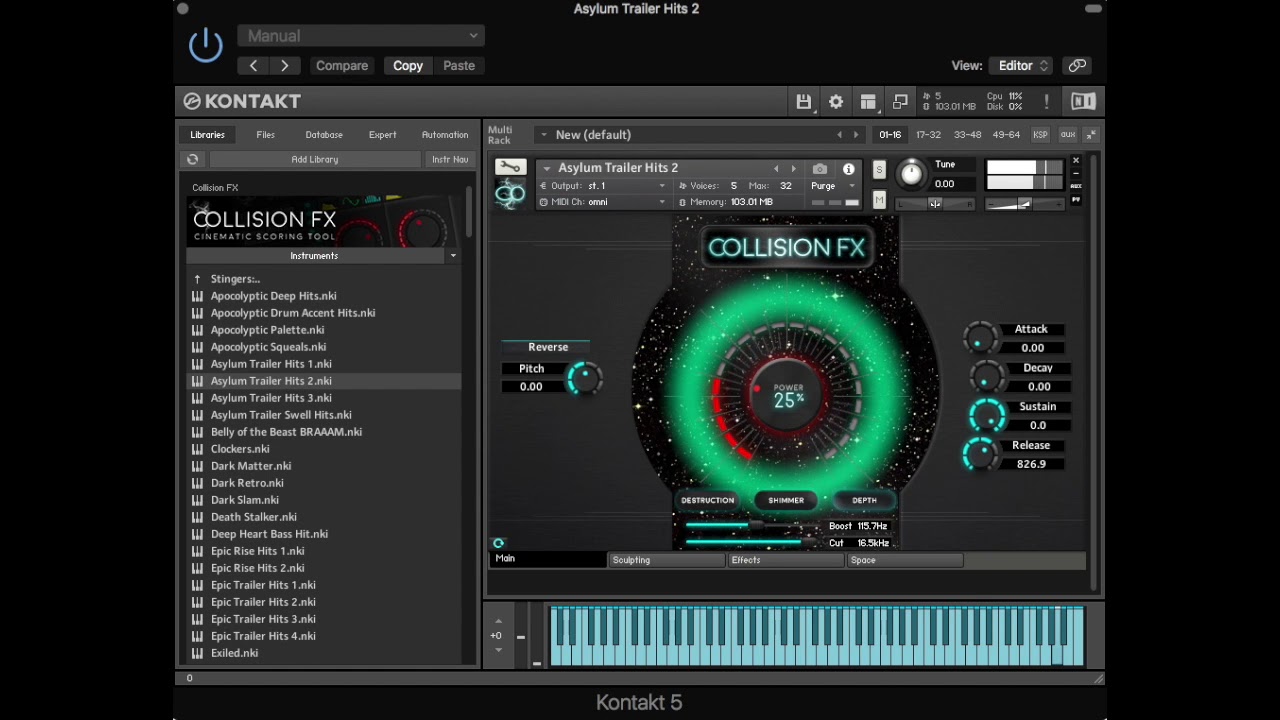
Task: Click the DESTRUCTION button
Action: [708, 500]
